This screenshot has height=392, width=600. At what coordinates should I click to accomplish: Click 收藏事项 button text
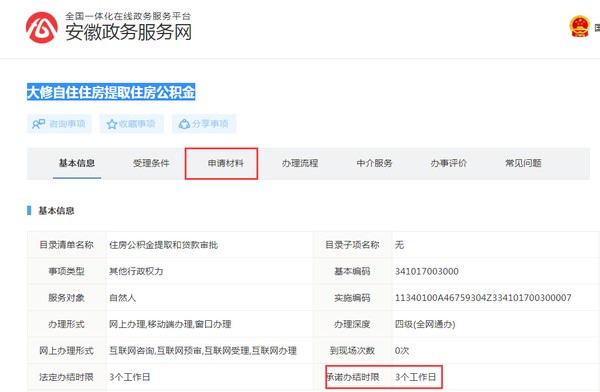click(x=137, y=124)
